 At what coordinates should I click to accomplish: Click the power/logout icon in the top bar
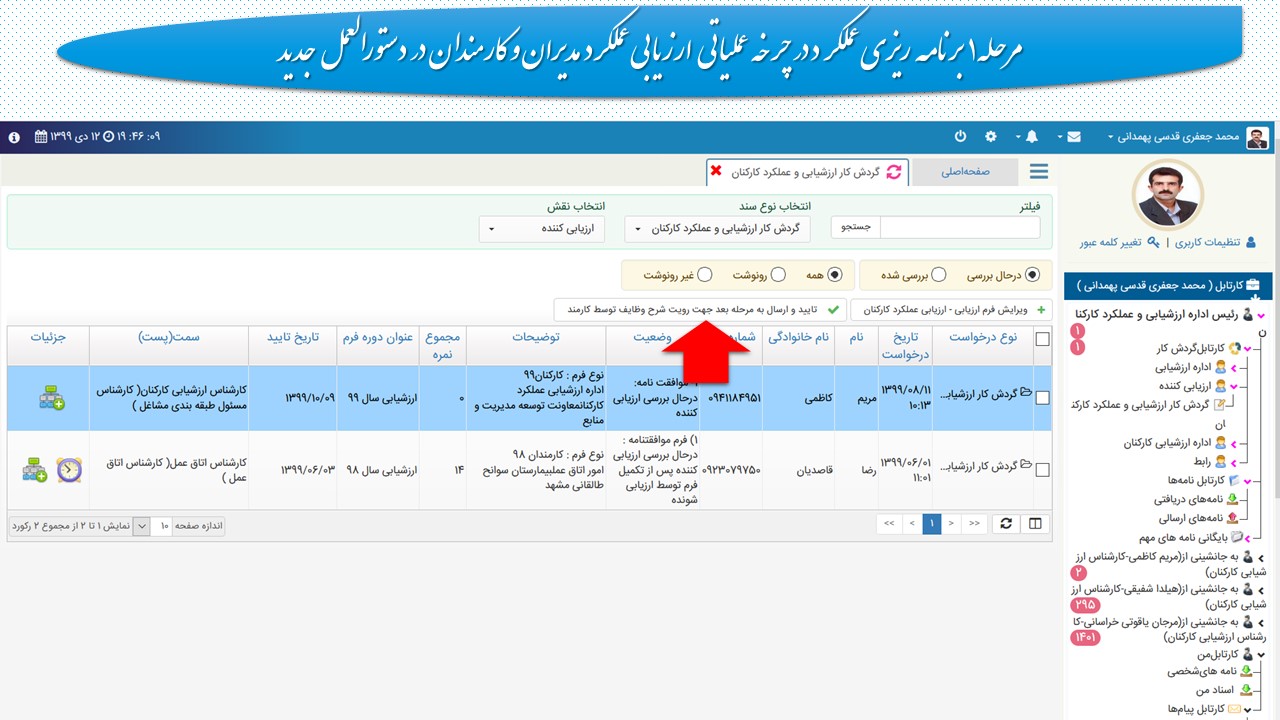click(x=960, y=136)
